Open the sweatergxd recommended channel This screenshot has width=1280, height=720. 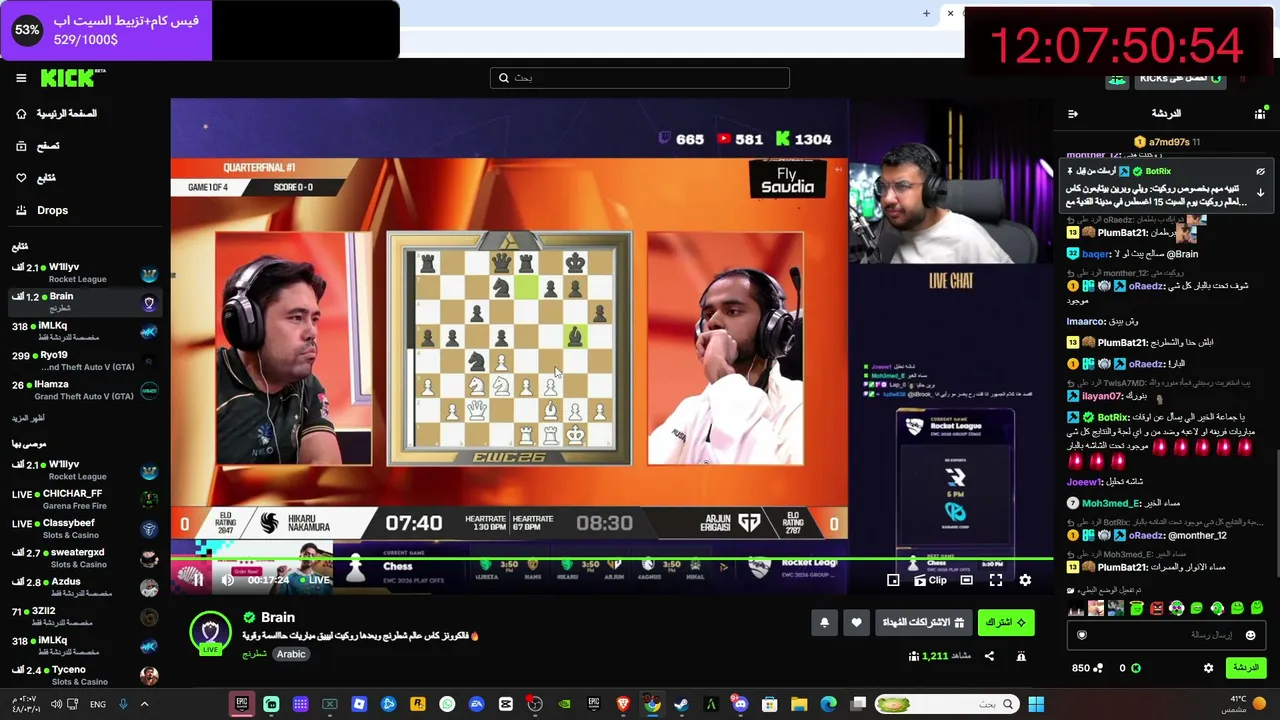tap(85, 558)
